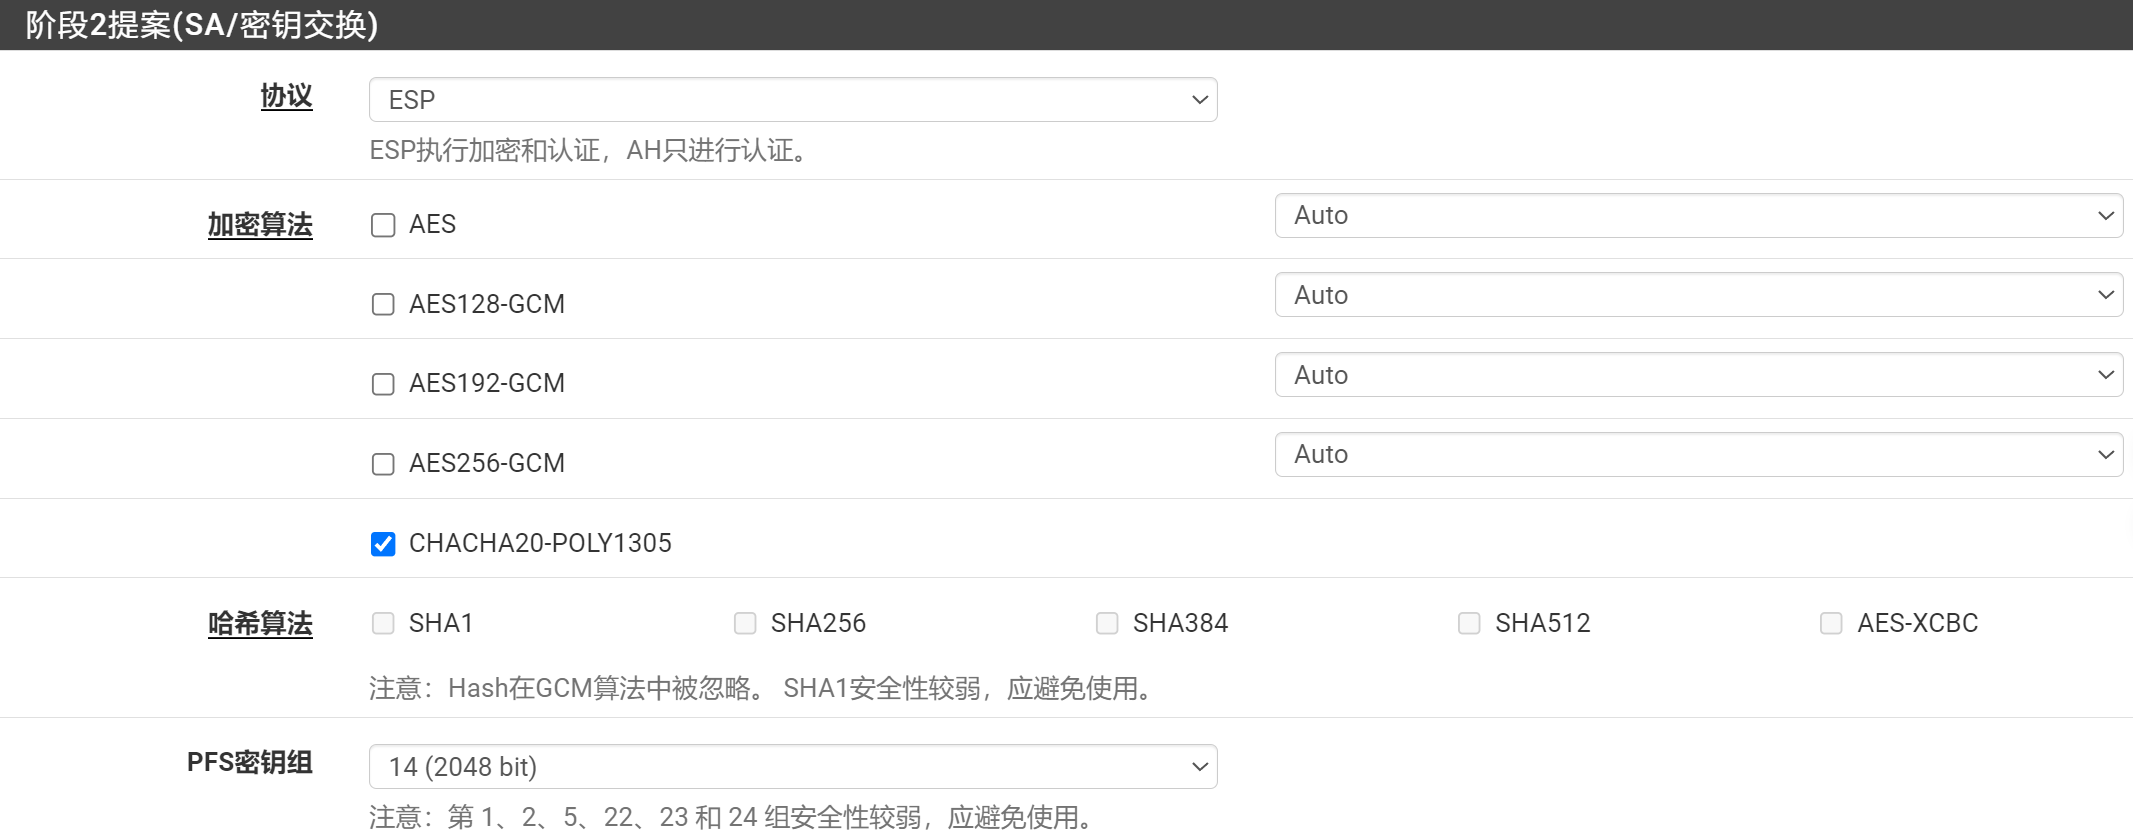Check the AES128-GCM encryption option
This screenshot has width=2133, height=838.
pyautogui.click(x=383, y=304)
